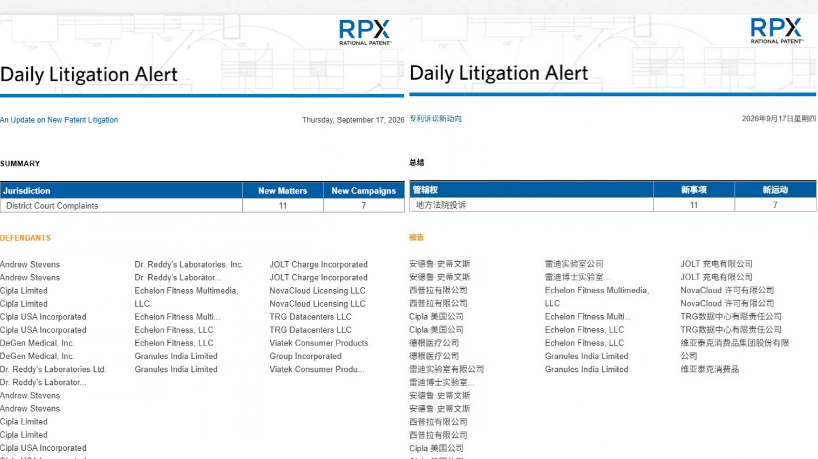Screen dimensions: 818x459
Task: Select short "维亚泰克消费品" entry
Action: coord(710,369)
